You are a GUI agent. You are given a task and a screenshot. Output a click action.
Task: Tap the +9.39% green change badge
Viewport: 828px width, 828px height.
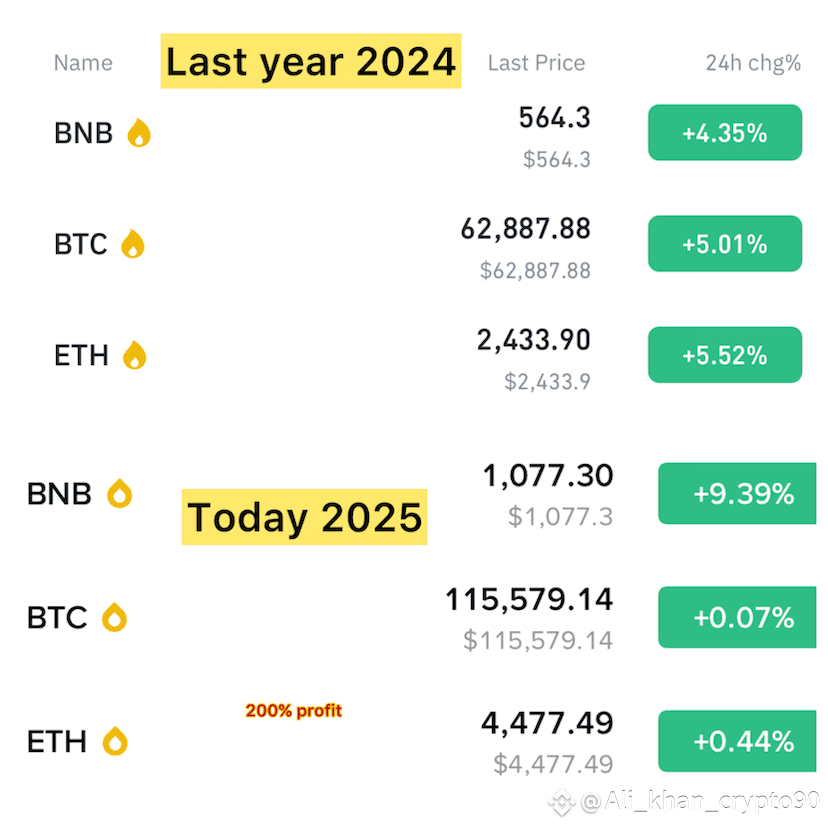[x=738, y=493]
